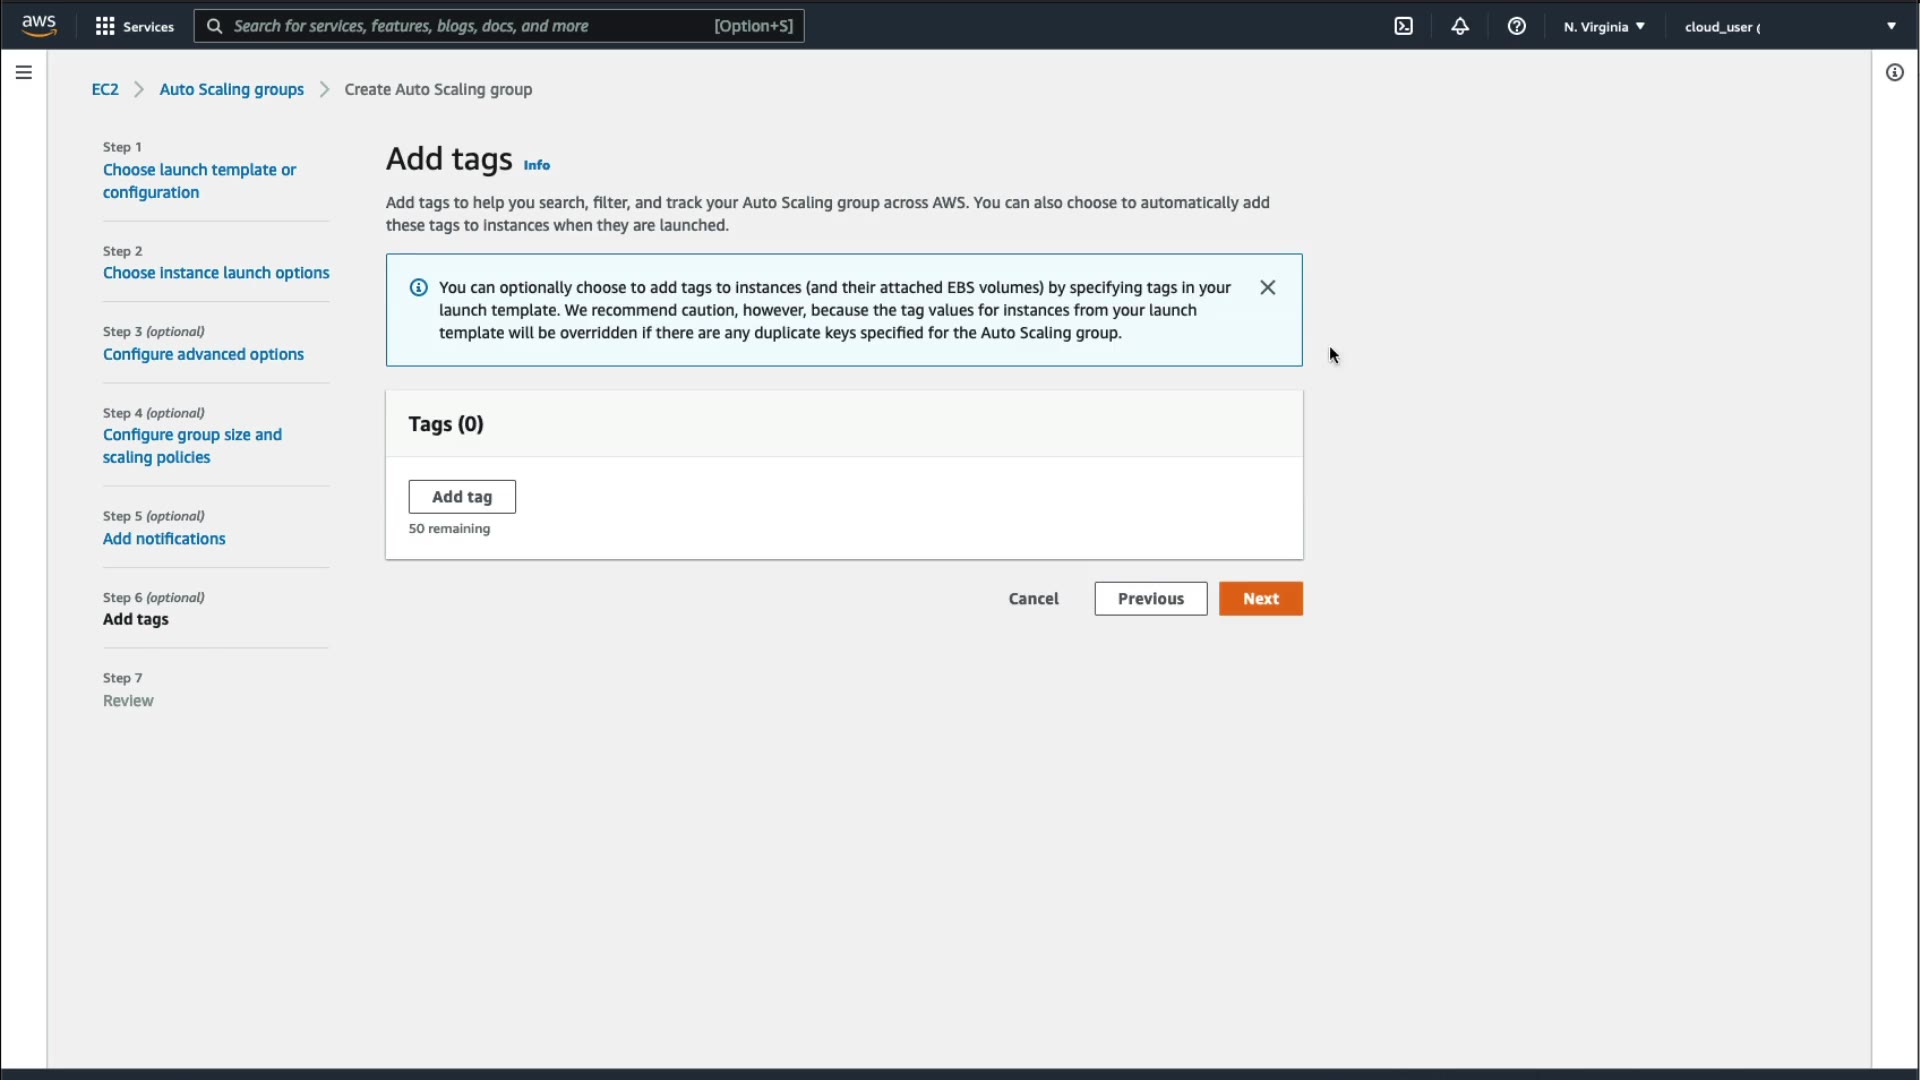Expand the hamburger side navigation
Viewport: 1920px width, 1080px height.
click(24, 72)
